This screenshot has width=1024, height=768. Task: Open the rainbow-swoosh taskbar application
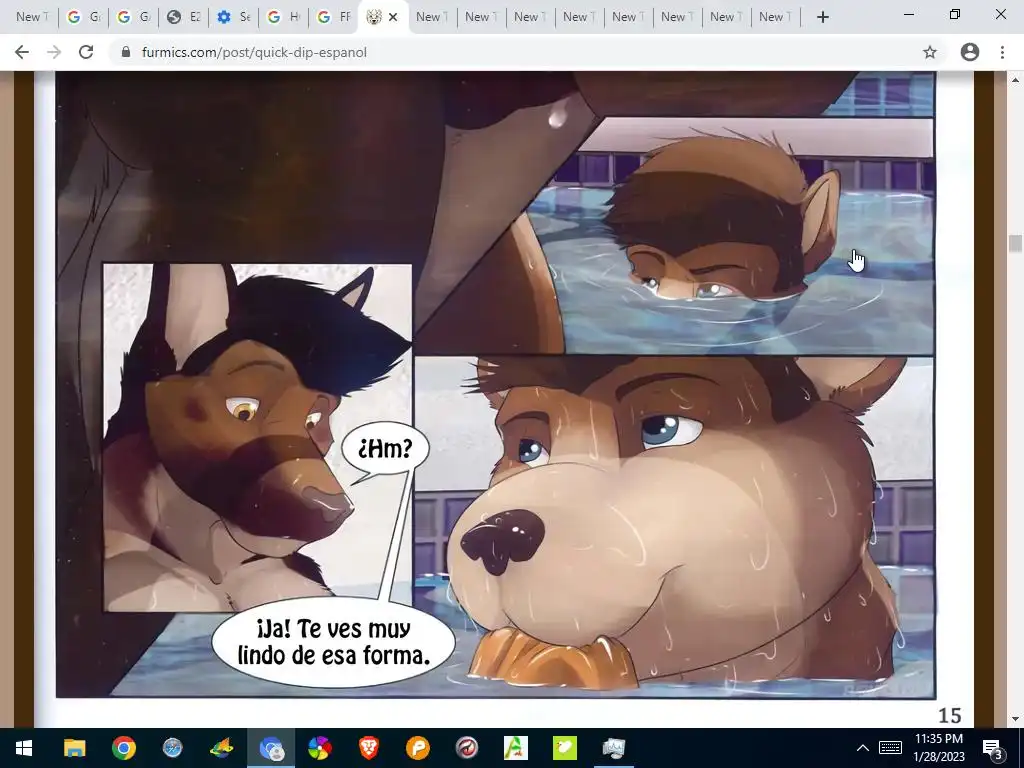click(221, 748)
